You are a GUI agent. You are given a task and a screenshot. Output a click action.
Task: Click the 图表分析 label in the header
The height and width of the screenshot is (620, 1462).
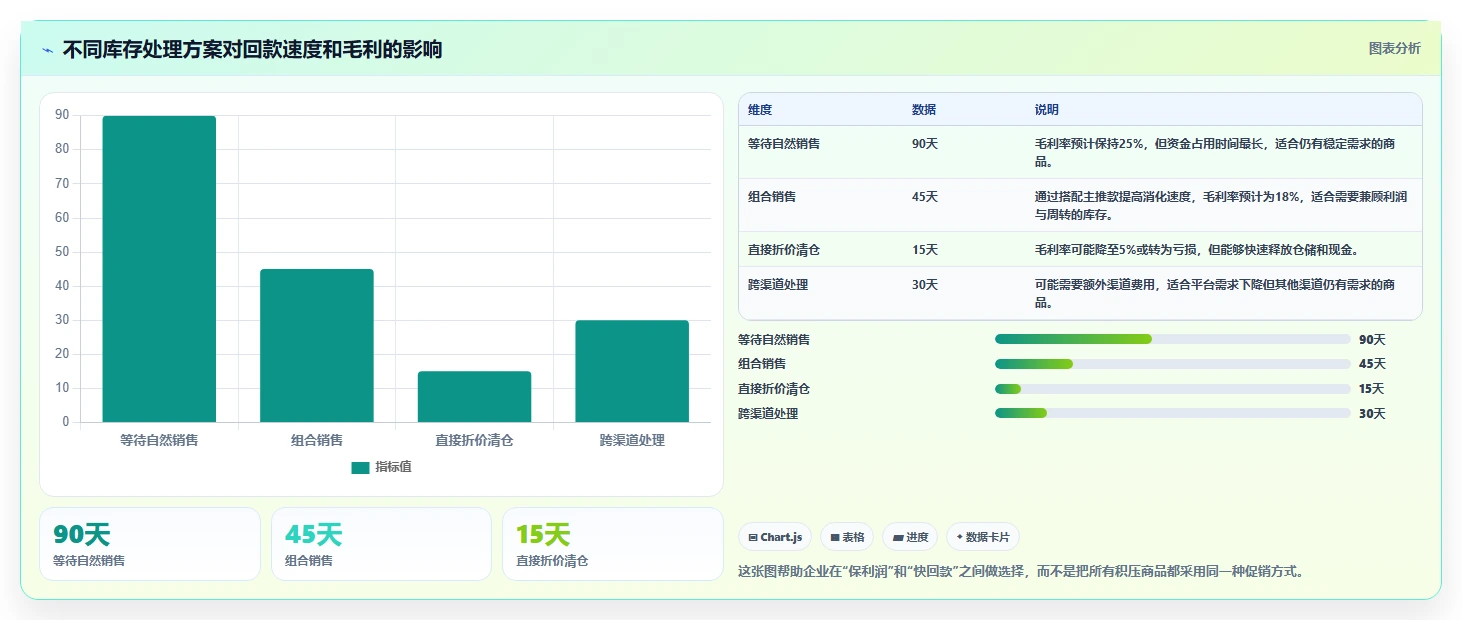pos(1394,49)
